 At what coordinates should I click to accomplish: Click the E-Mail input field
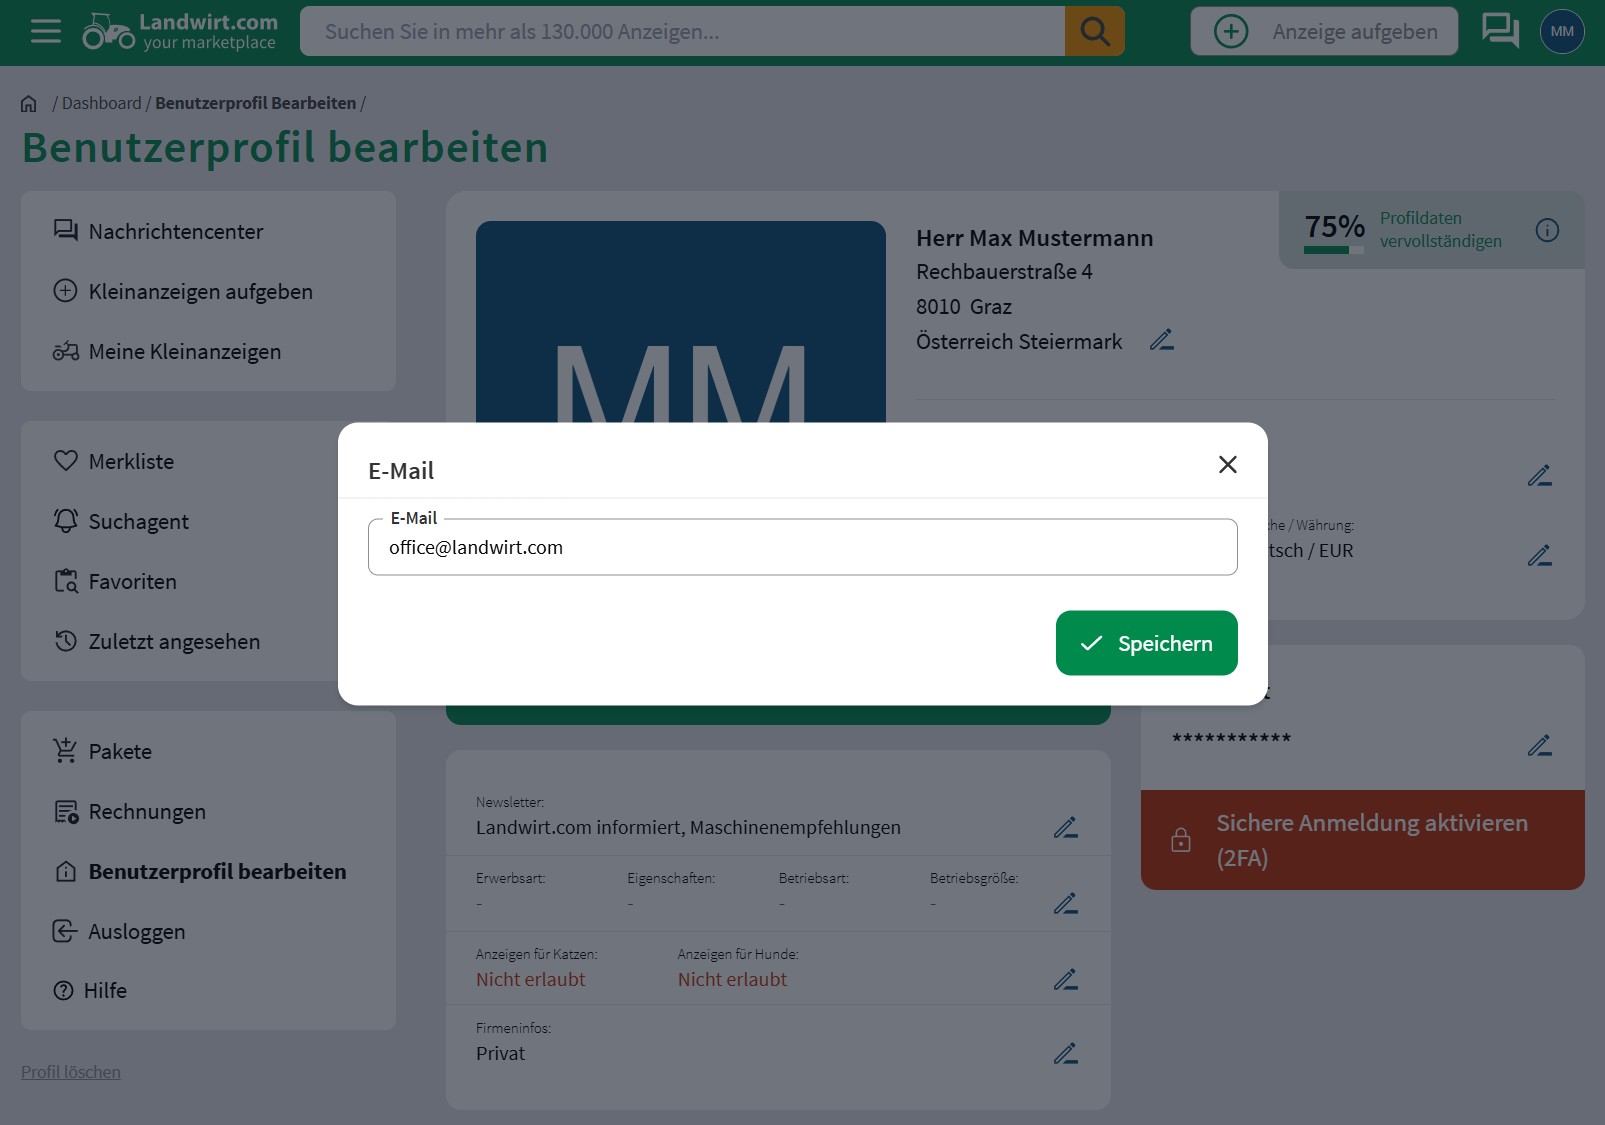[x=802, y=547]
